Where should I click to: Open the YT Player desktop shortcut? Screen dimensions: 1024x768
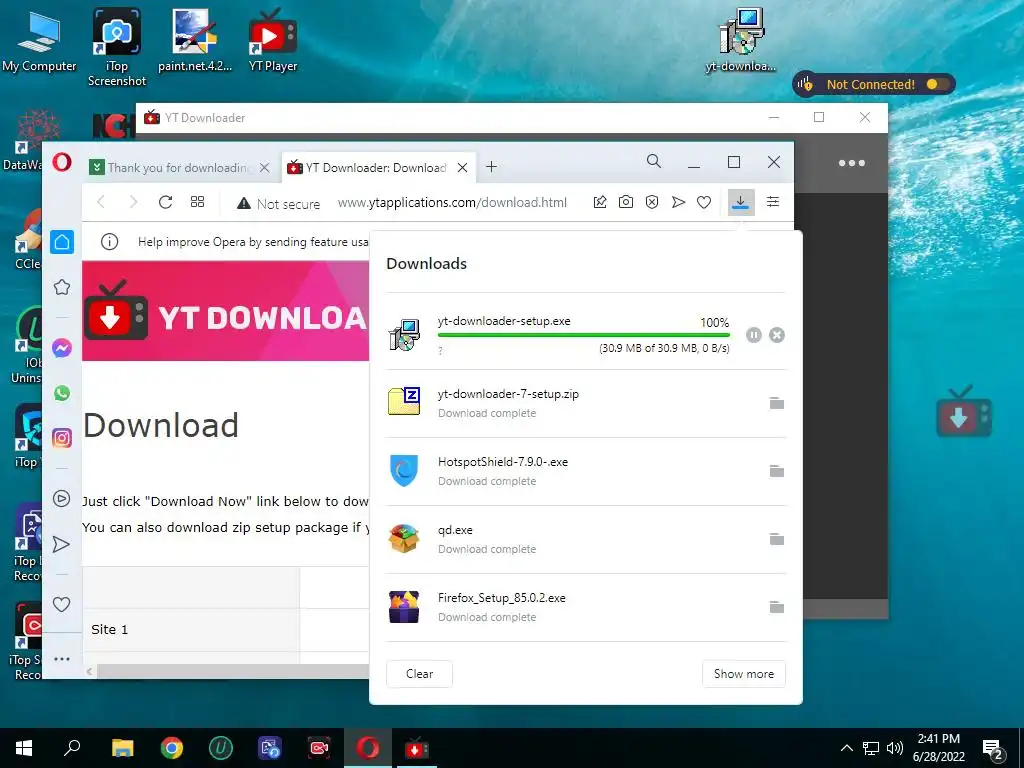[272, 40]
